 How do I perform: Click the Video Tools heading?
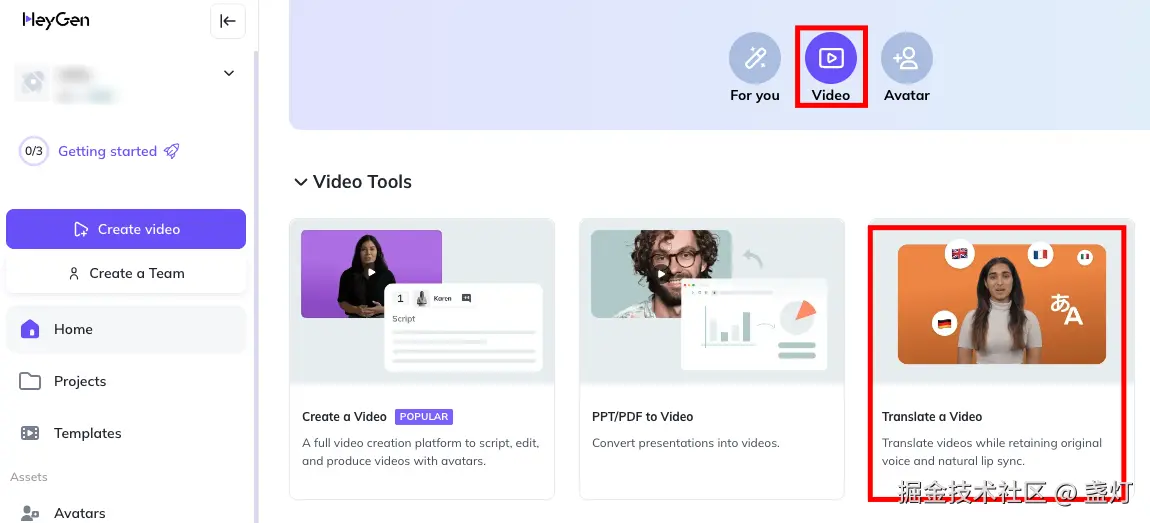pos(362,182)
